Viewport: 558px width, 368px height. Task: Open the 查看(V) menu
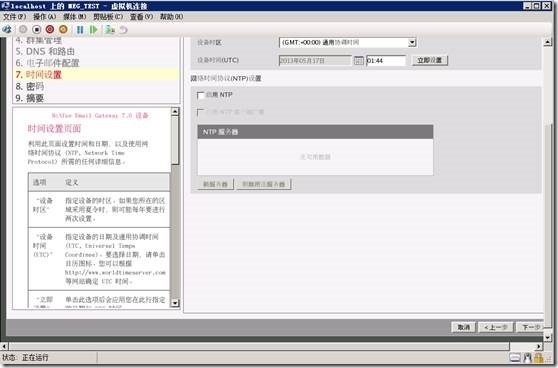click(141, 16)
